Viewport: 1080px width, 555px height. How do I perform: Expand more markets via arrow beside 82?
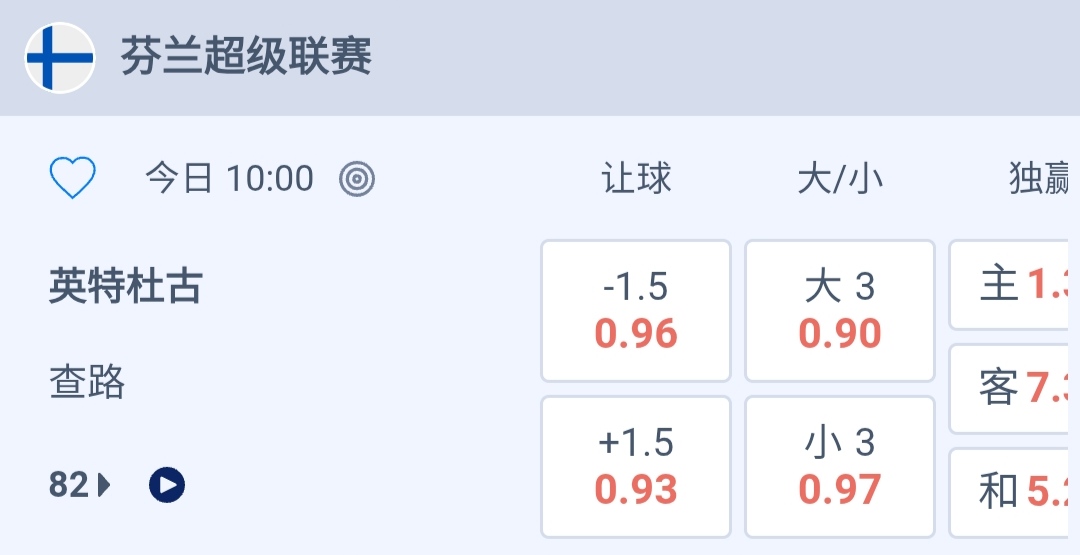[x=105, y=485]
